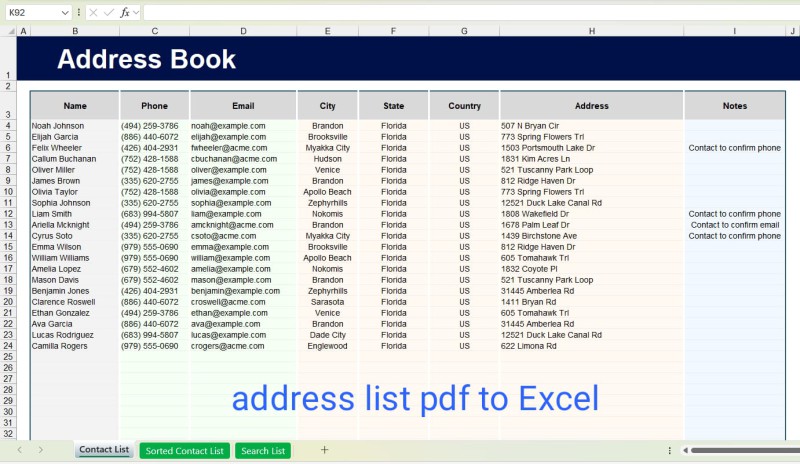
Task: Click the Insert Function fx icon
Action: [x=125, y=12]
